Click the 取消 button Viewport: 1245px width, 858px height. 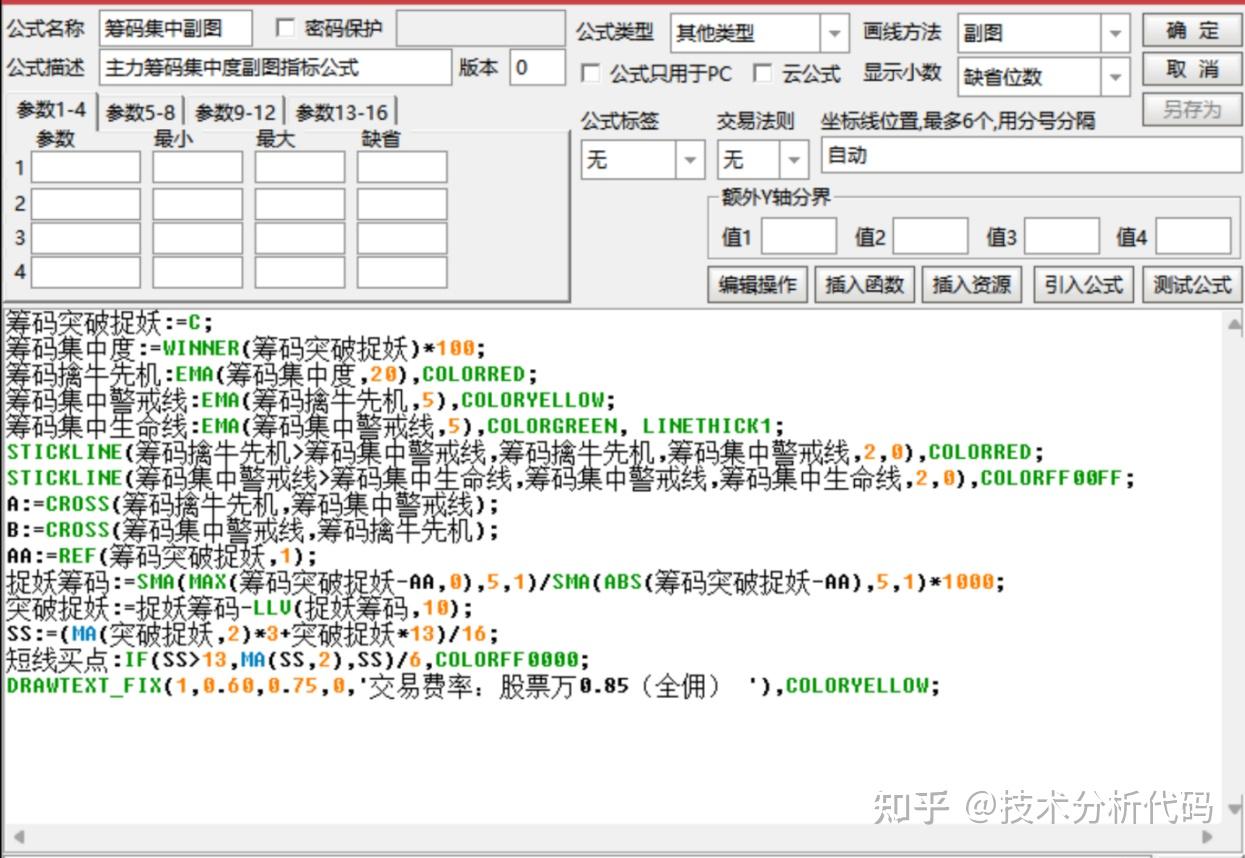pos(1192,69)
